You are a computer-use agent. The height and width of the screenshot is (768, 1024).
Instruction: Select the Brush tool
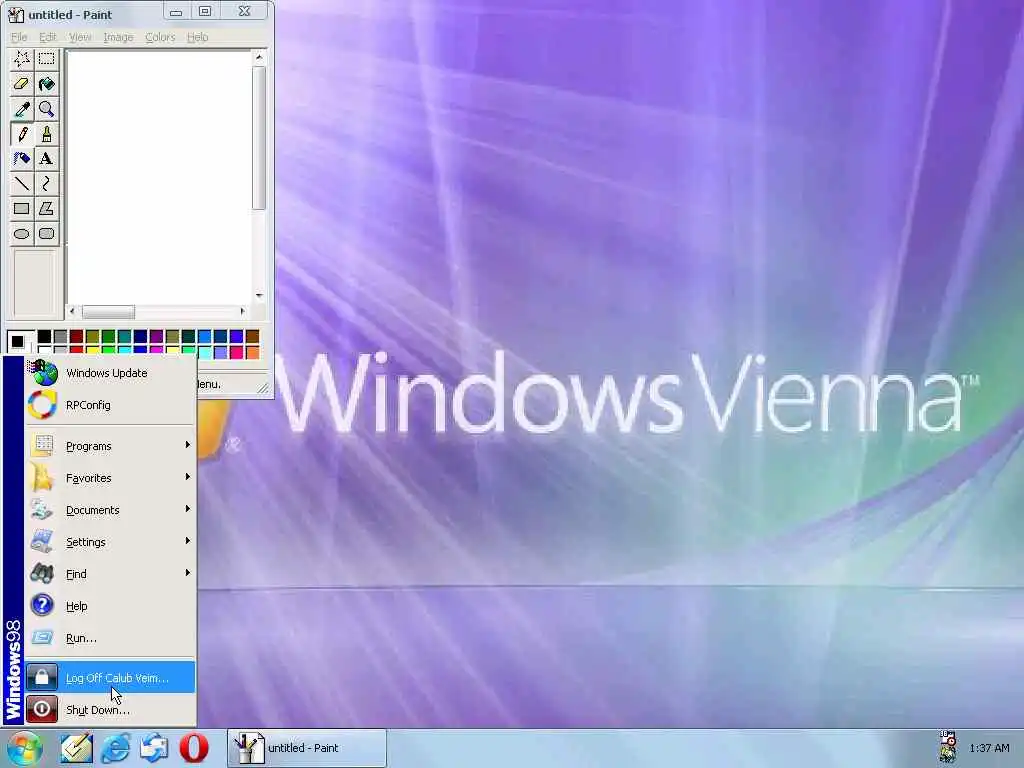[46, 135]
